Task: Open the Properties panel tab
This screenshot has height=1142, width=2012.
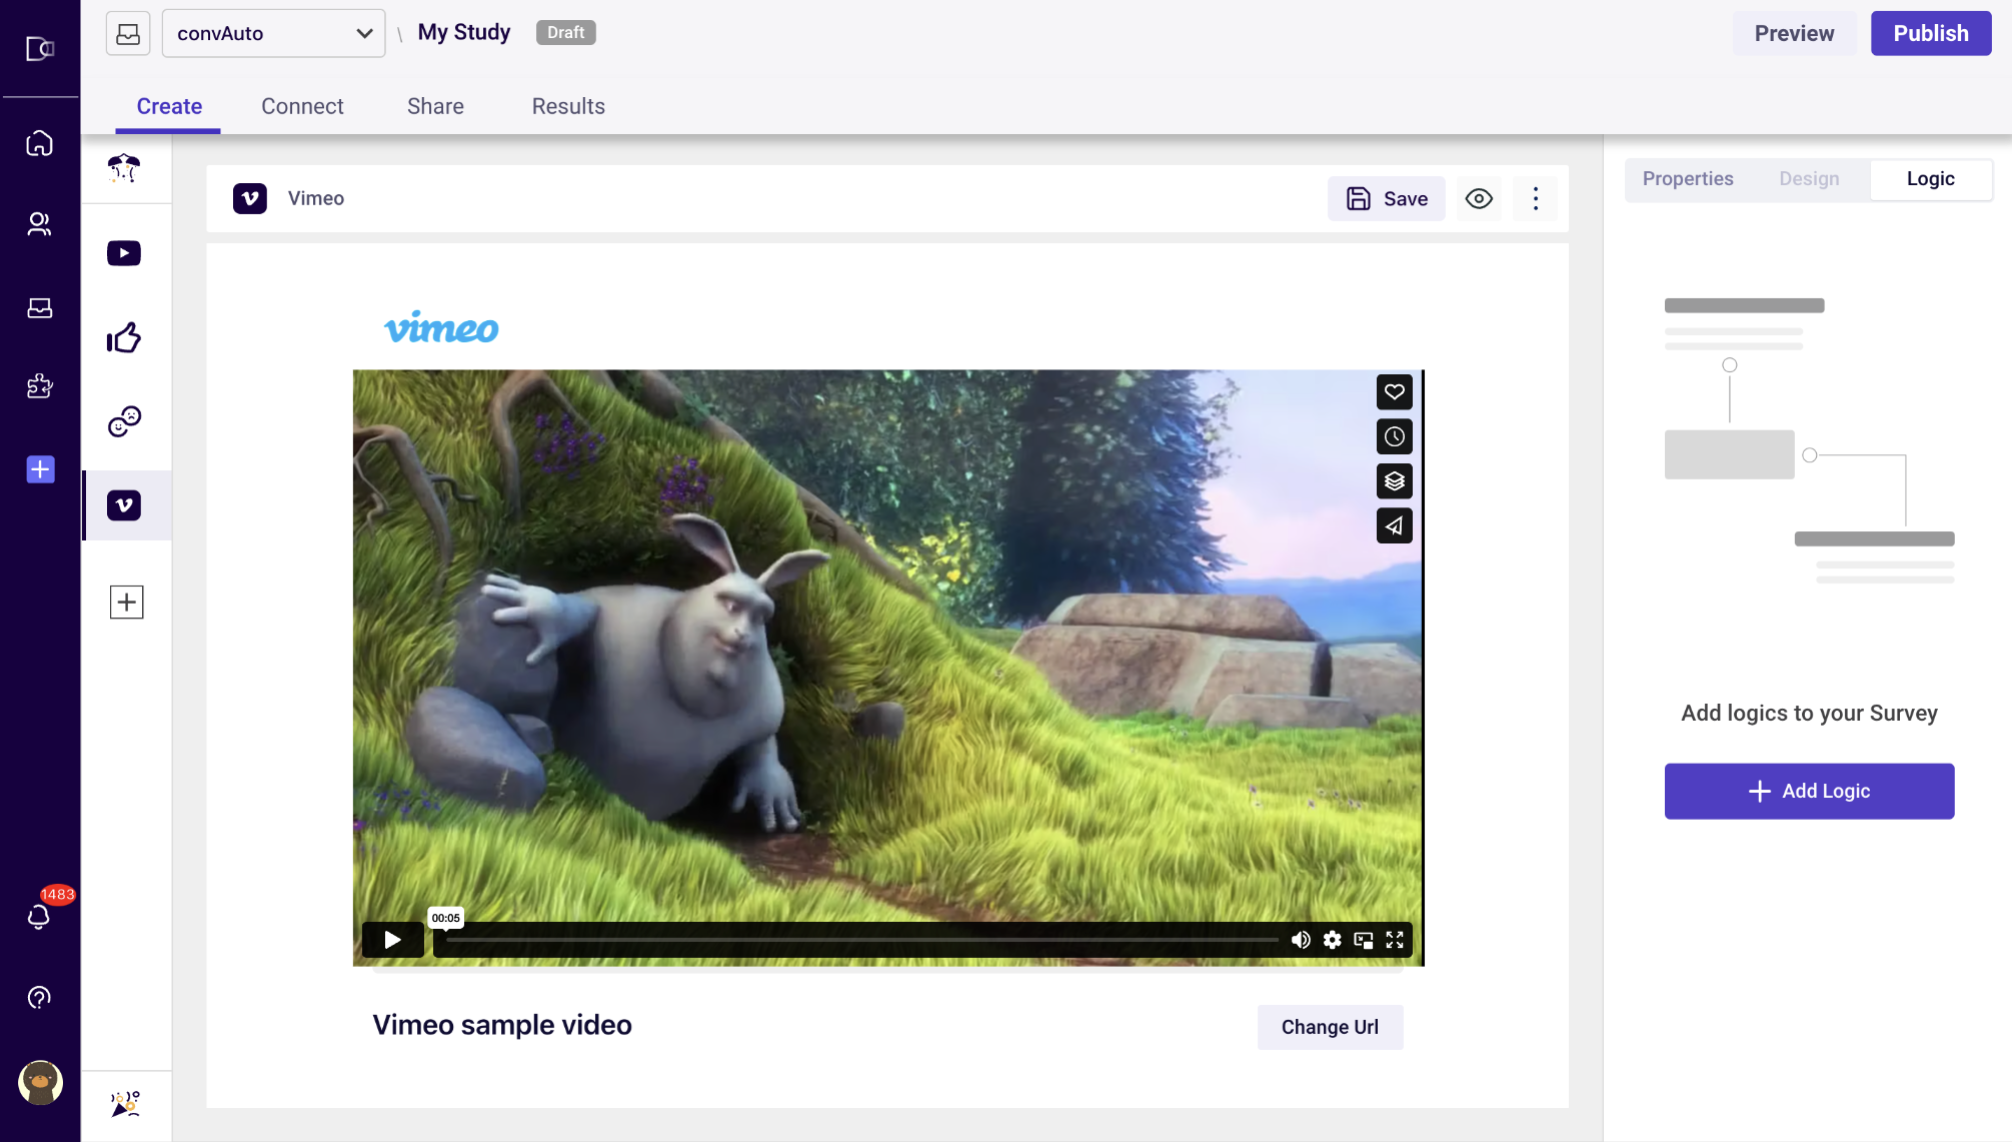Action: pos(1688,179)
